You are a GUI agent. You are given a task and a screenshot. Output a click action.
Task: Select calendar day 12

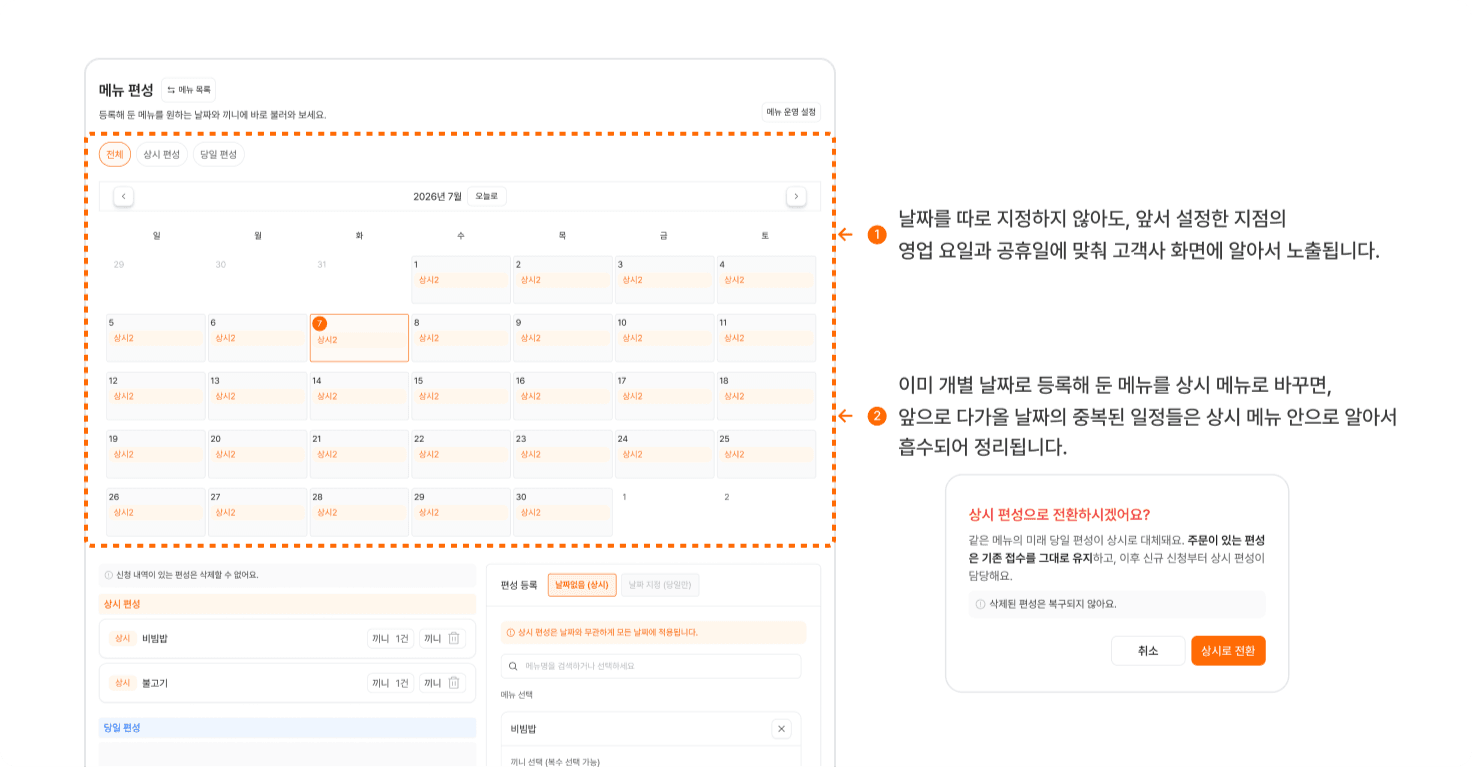pyautogui.click(x=156, y=396)
